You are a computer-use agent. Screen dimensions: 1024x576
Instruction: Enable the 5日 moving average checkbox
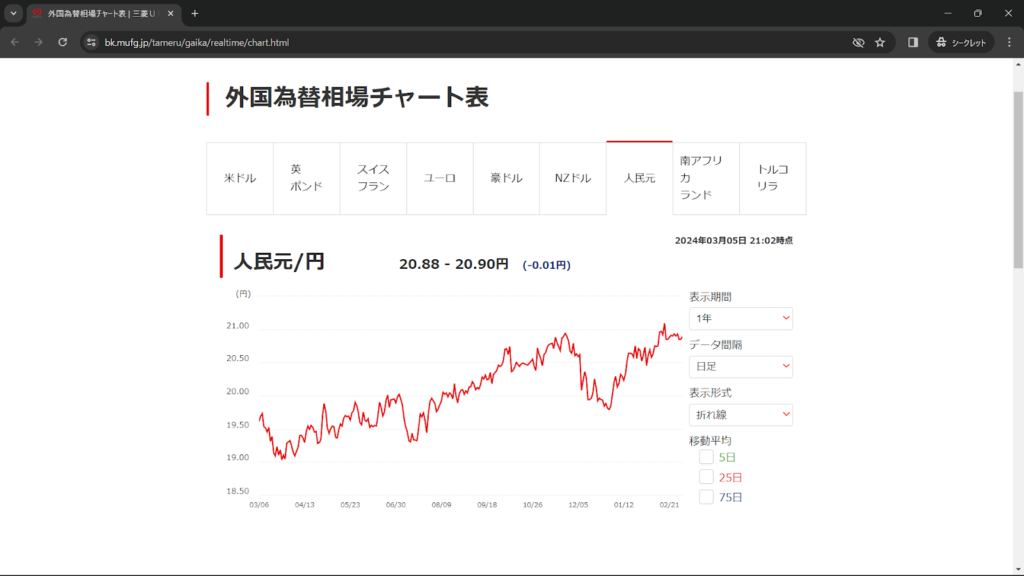tap(706, 457)
